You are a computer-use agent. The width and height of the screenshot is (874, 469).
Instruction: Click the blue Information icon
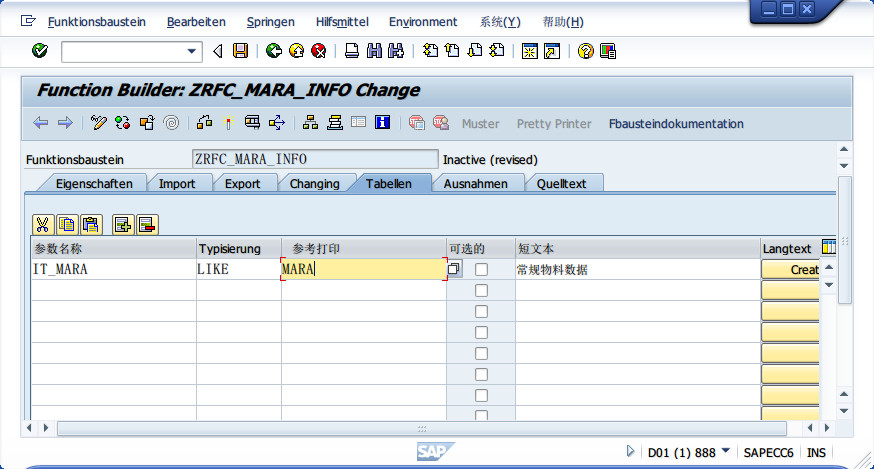pyautogui.click(x=382, y=122)
